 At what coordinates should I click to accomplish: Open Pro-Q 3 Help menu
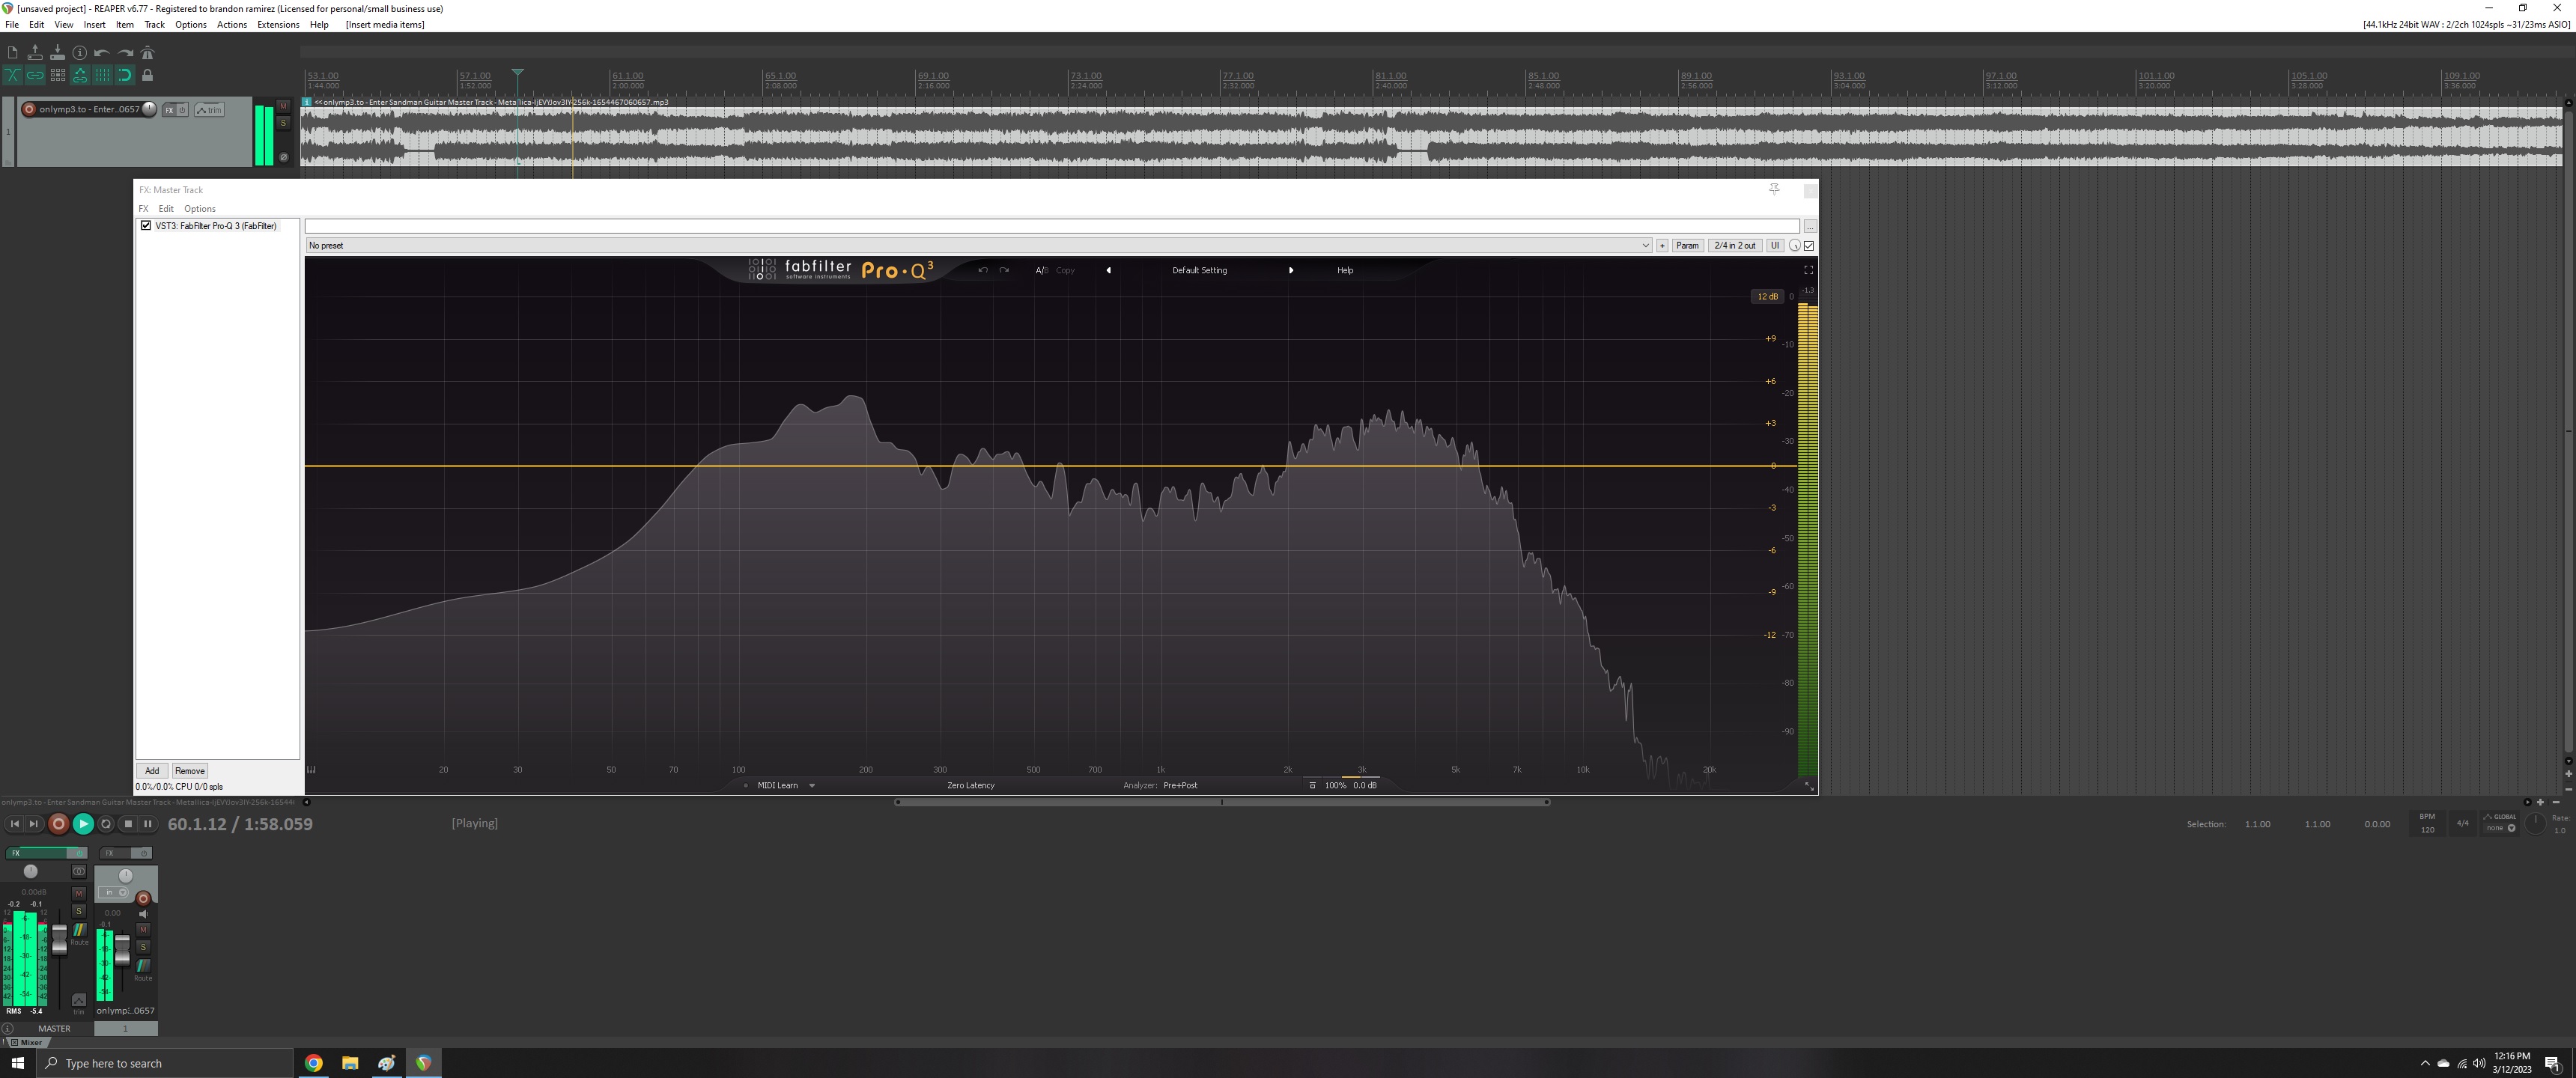coord(1345,270)
